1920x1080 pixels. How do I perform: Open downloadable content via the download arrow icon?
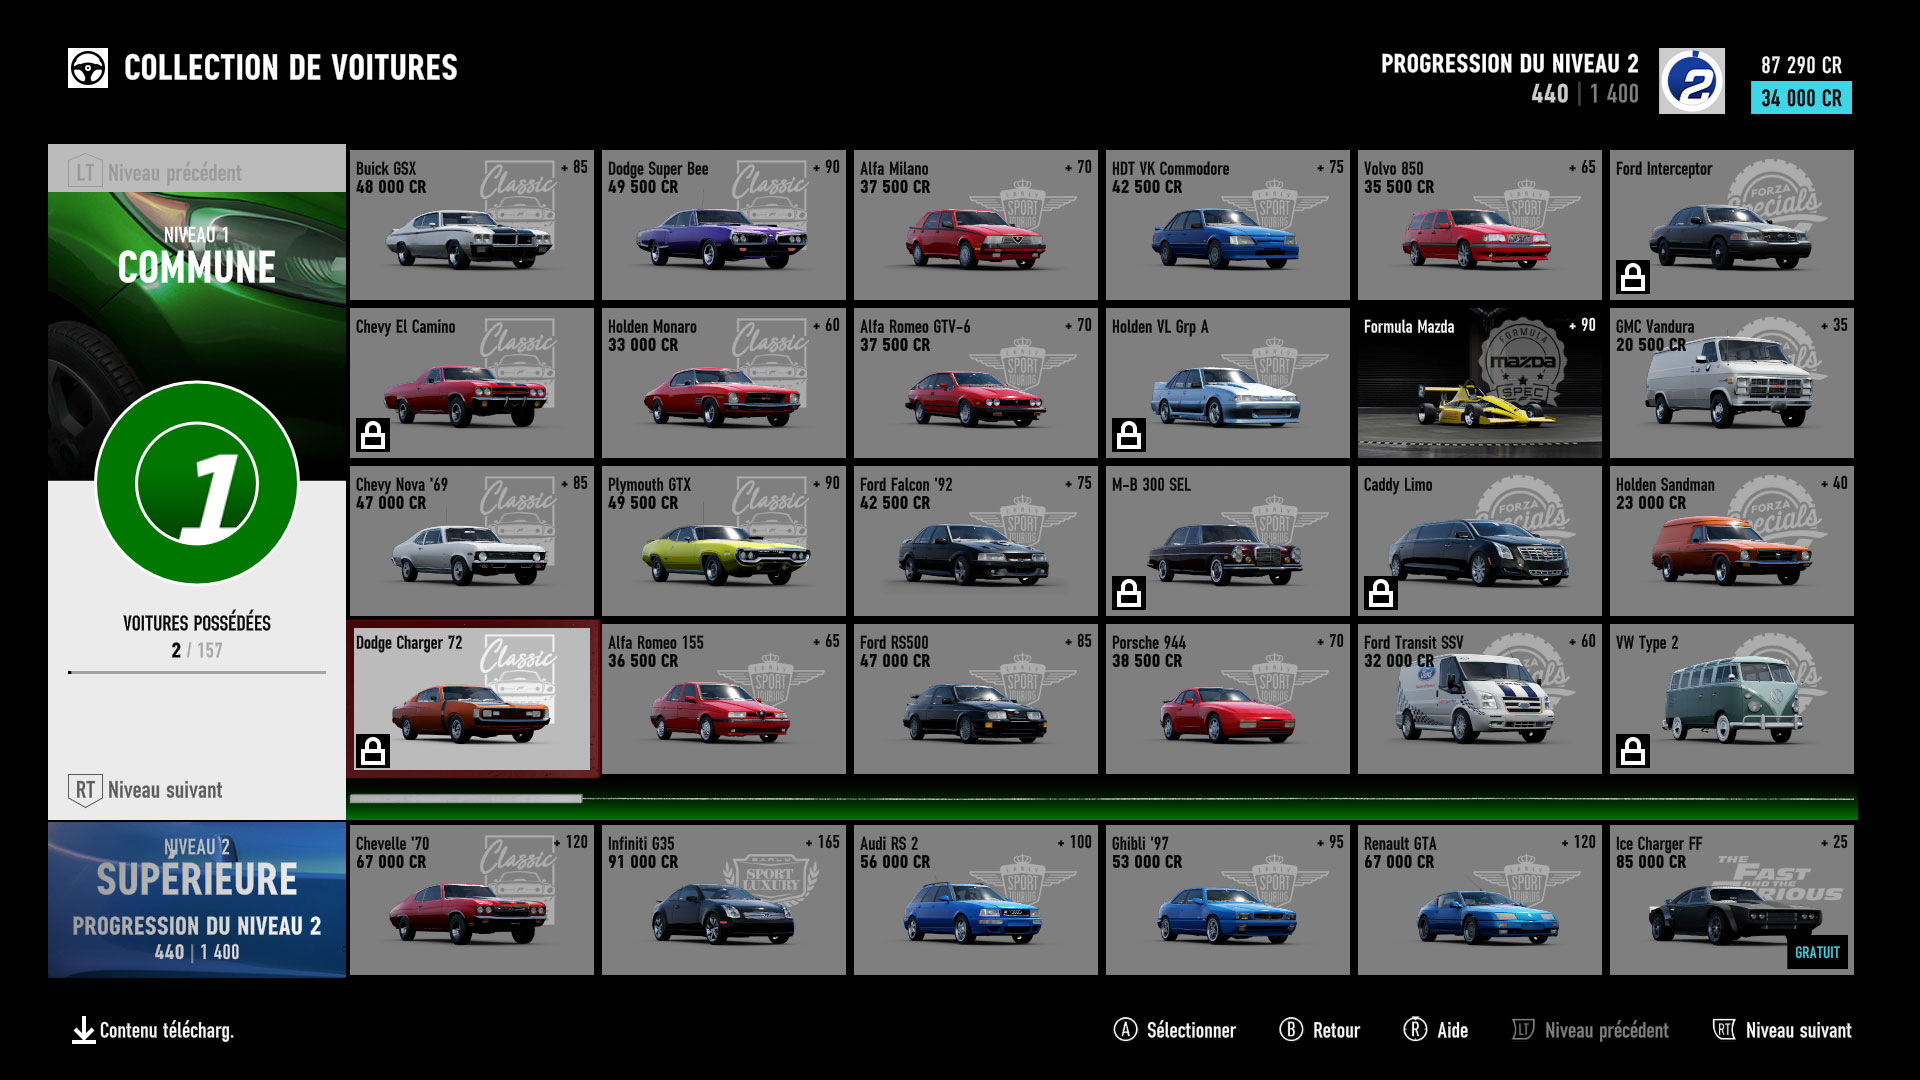pyautogui.click(x=85, y=1030)
